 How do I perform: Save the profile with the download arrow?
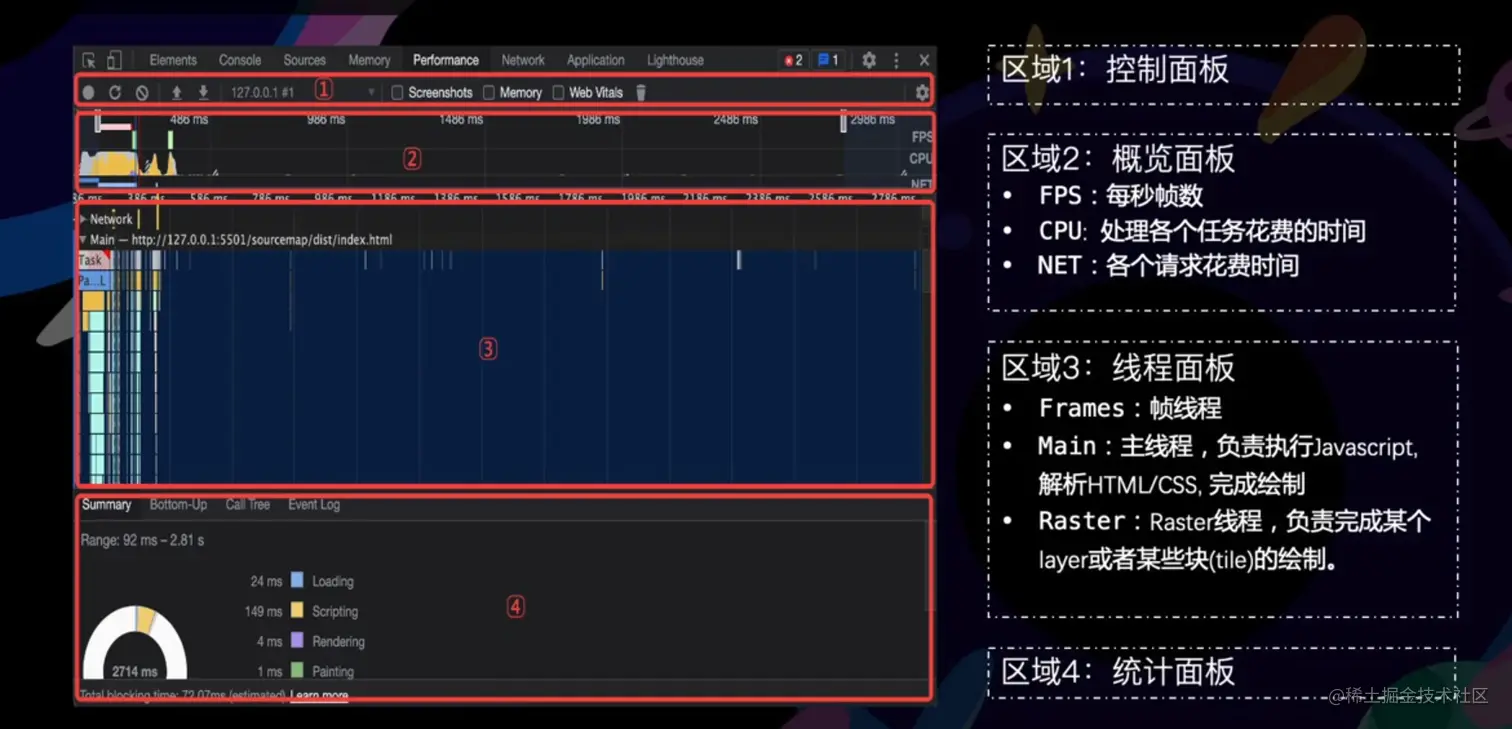point(203,92)
